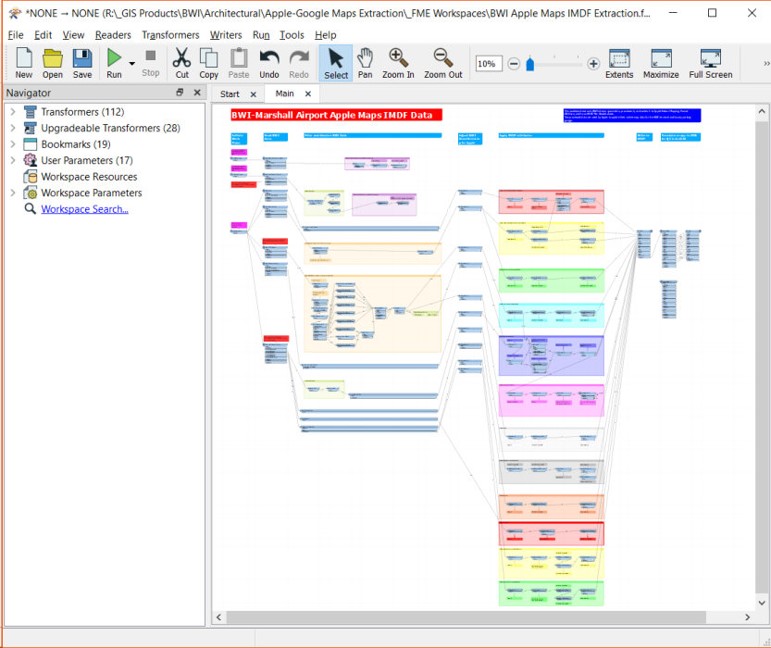Expand the User Parameters (17) node
The image size is (771, 648).
pyautogui.click(x=13, y=160)
